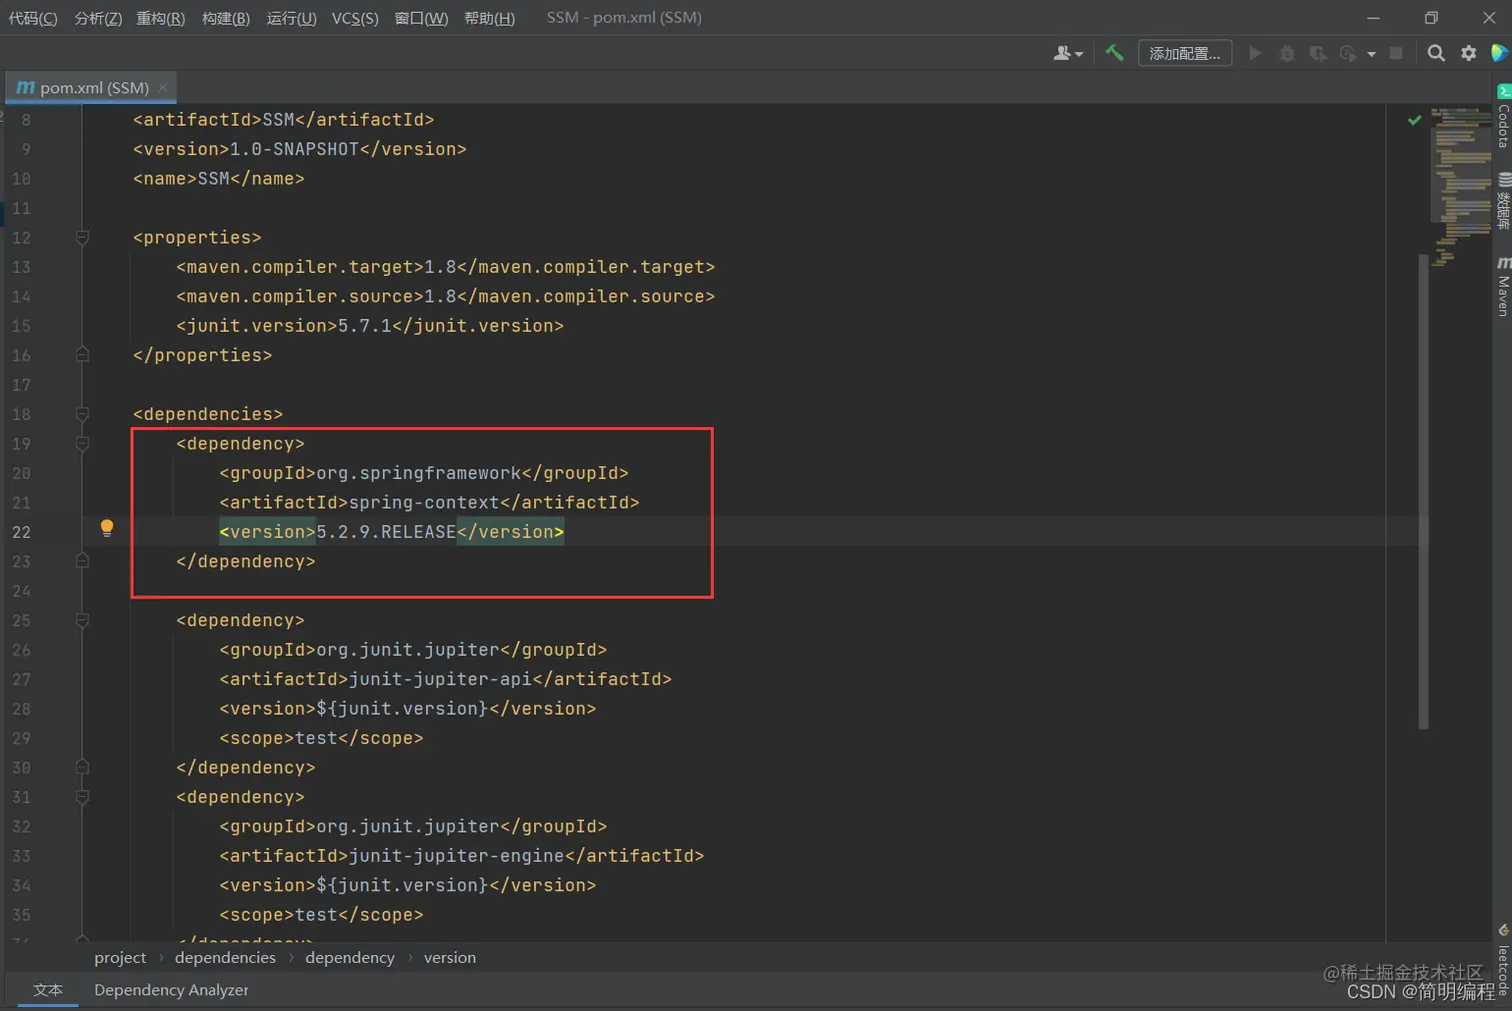Viewport: 1512px width, 1011px height.
Task: Click the opening <dependencies> tag
Action: [x=208, y=414]
